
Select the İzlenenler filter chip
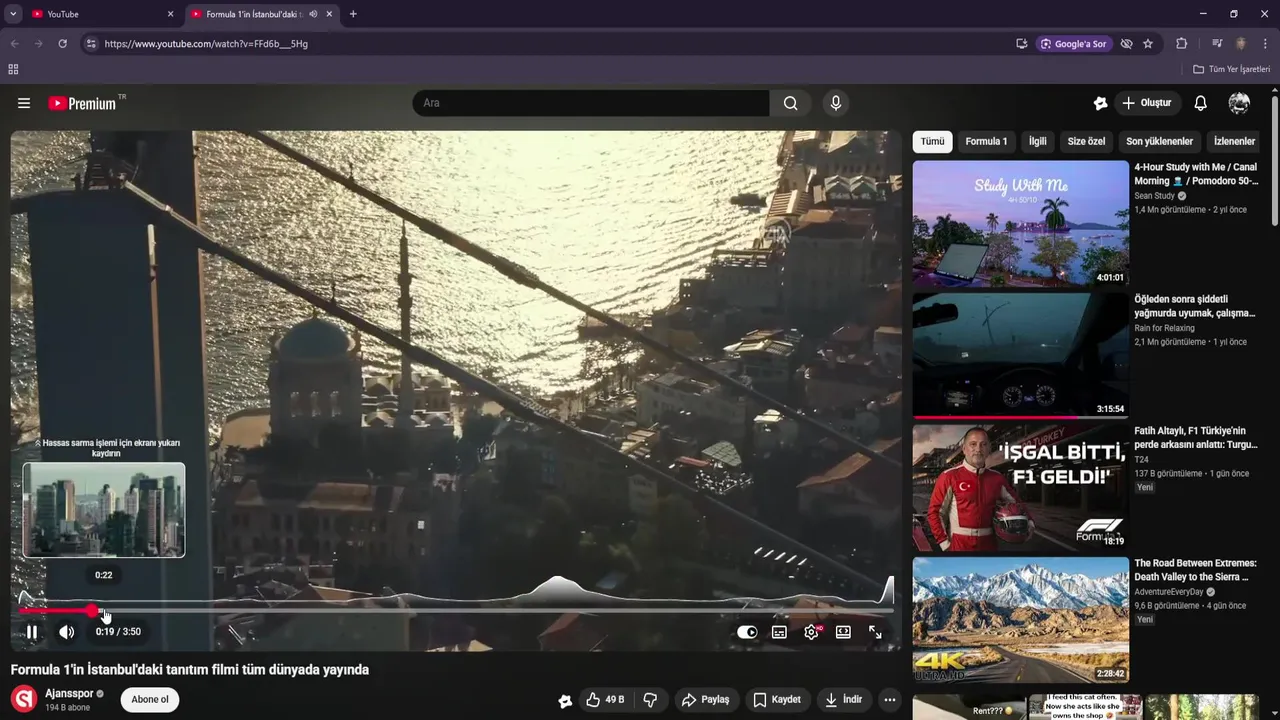coord(1234,141)
